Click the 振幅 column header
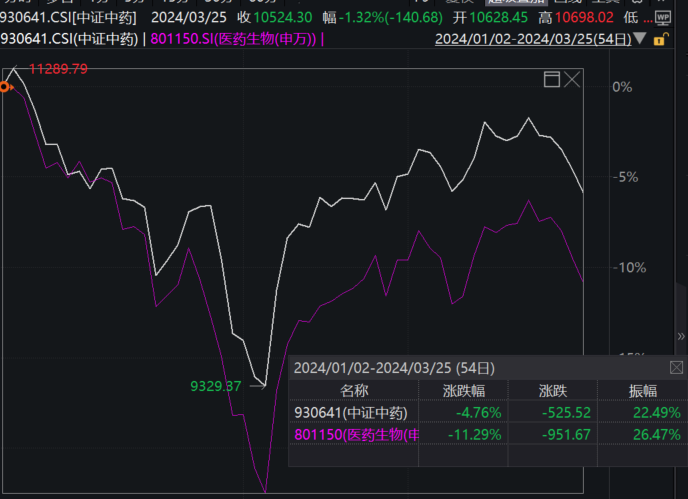 [x=643, y=390]
